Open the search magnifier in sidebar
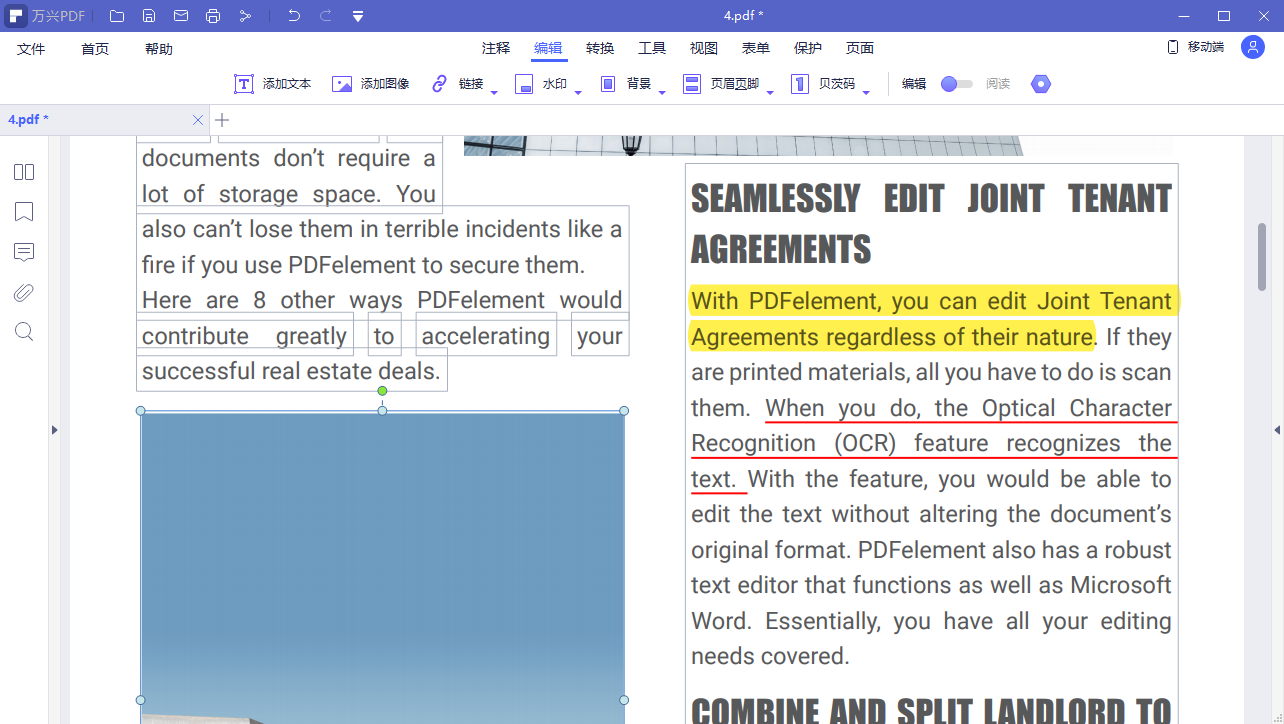Image resolution: width=1284 pixels, height=724 pixels. coord(24,332)
